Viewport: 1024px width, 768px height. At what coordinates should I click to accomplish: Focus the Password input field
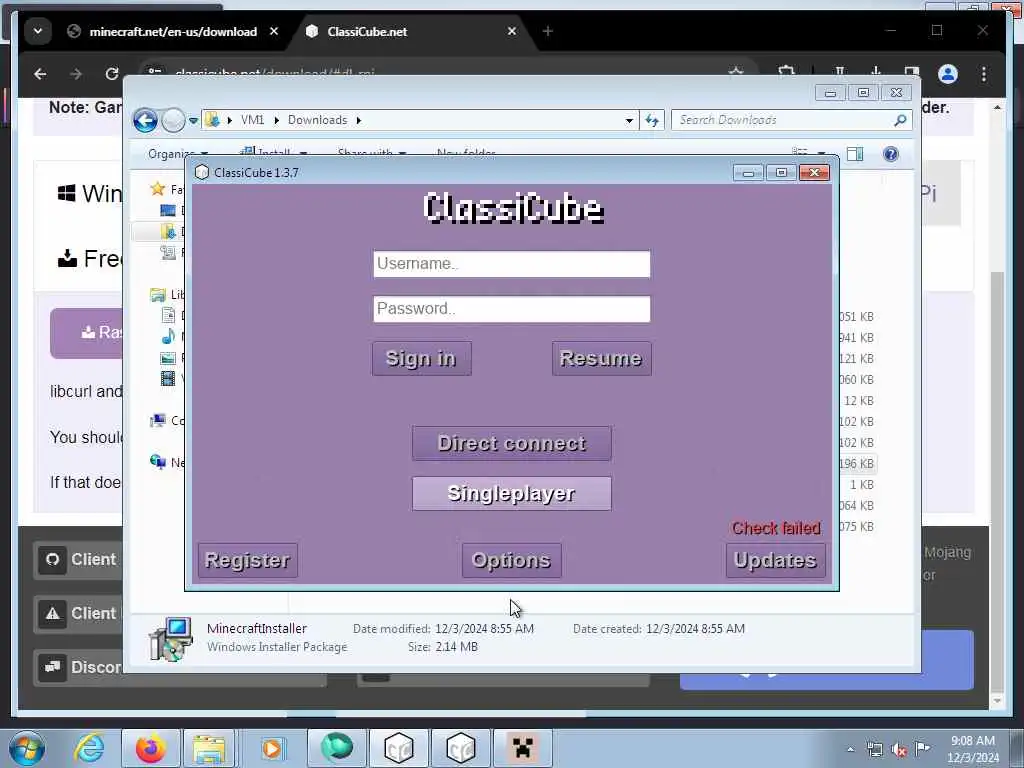tap(511, 309)
